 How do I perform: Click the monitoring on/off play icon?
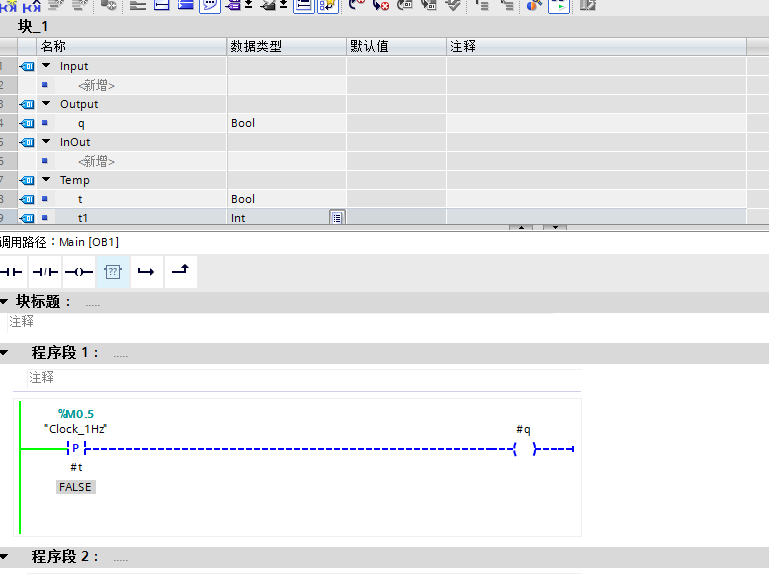tap(559, 6)
